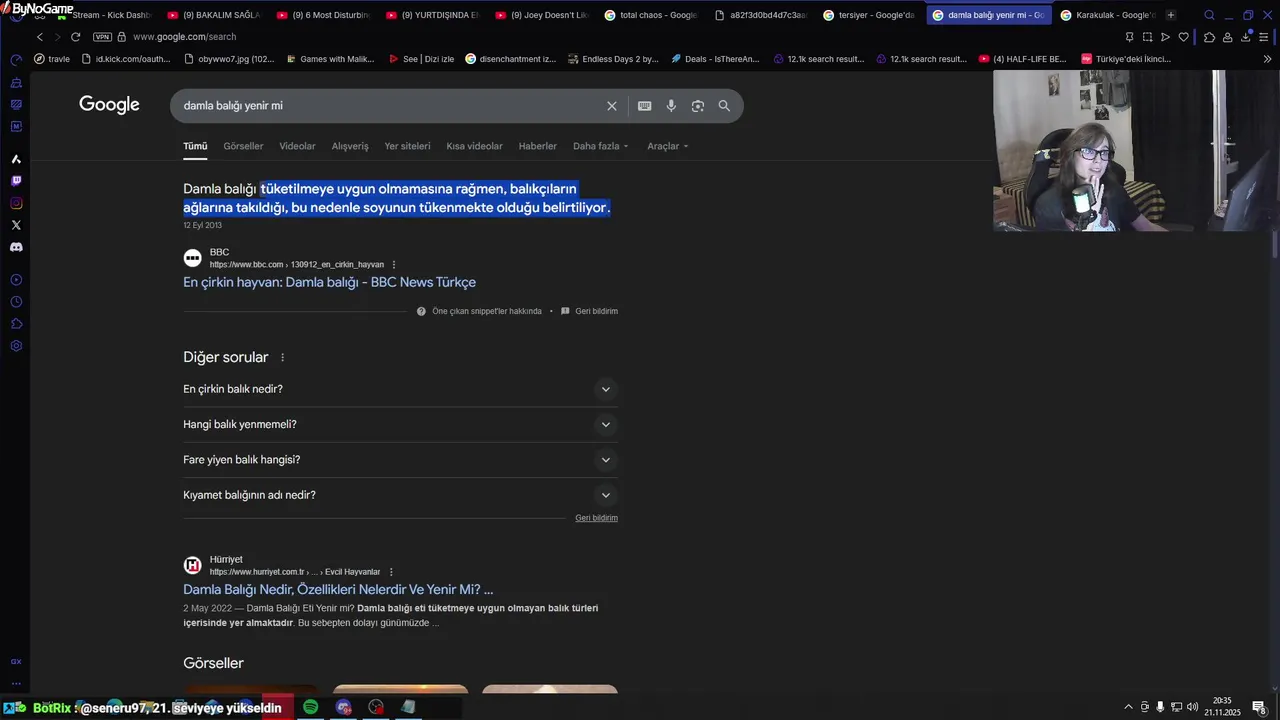The image size is (1280, 720).
Task: Click the magnifier search submit icon
Action: [724, 106]
